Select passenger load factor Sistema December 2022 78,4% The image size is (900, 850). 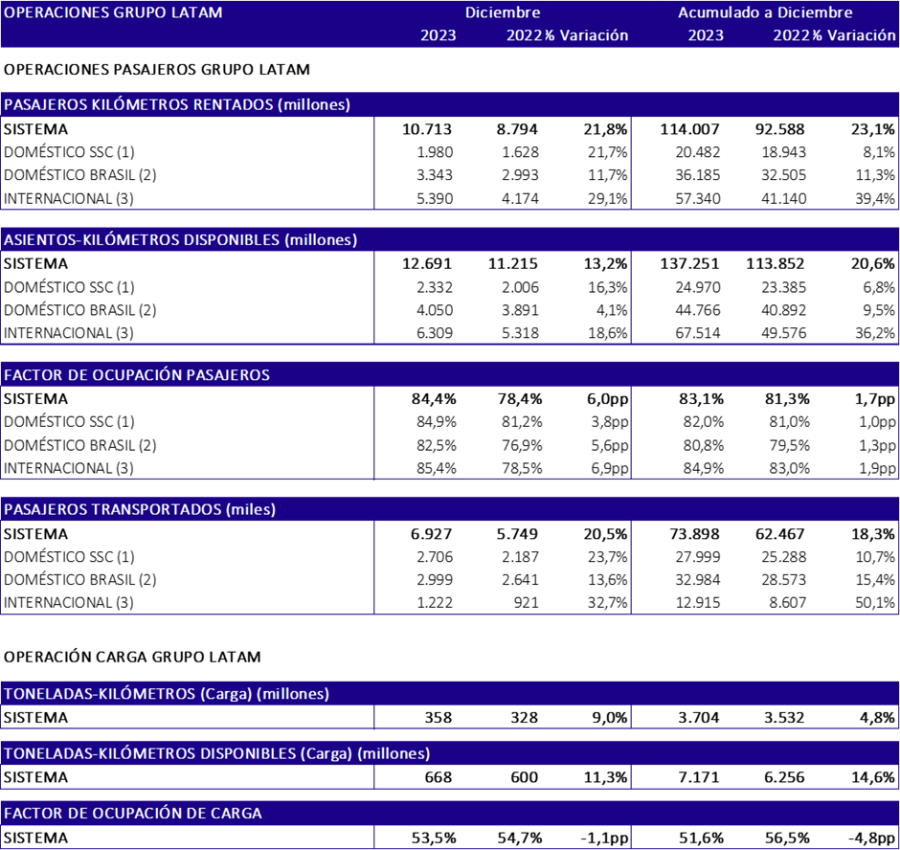[519, 399]
